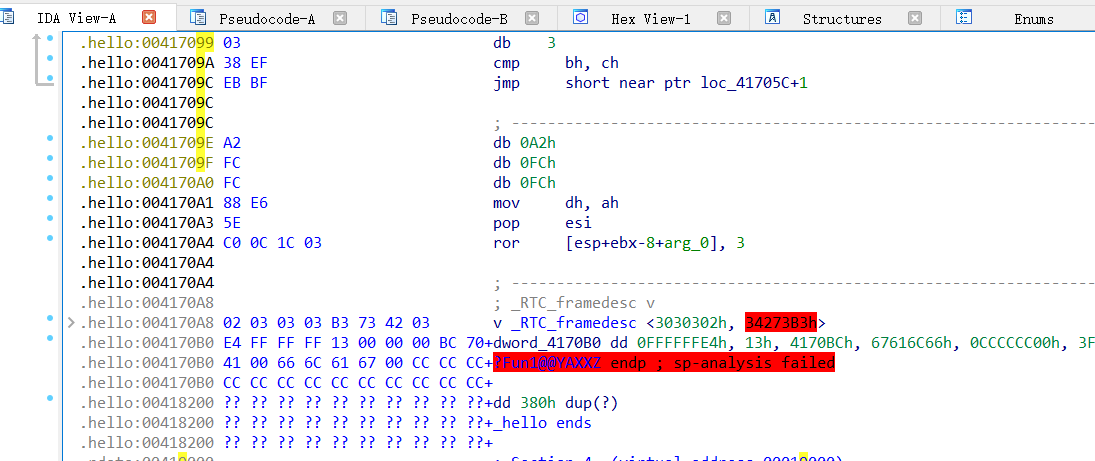Click the red highlighted value 34273B3h
The height and width of the screenshot is (461, 1095).
pos(782,323)
